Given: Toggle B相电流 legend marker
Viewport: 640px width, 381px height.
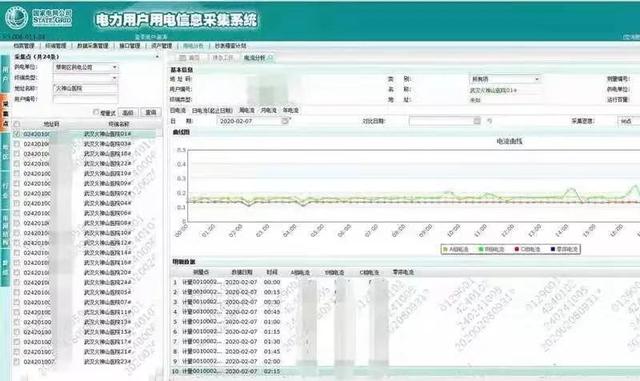Looking at the screenshot, I should click(x=481, y=249).
